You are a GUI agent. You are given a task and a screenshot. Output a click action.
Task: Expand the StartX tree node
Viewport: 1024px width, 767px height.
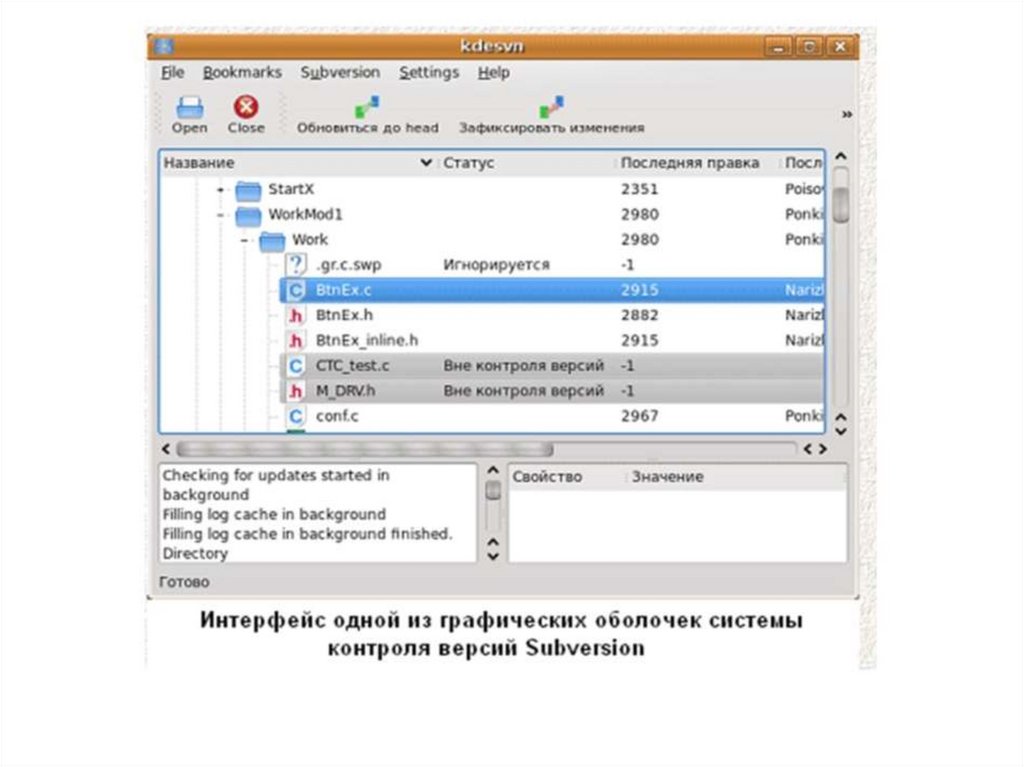coord(221,190)
